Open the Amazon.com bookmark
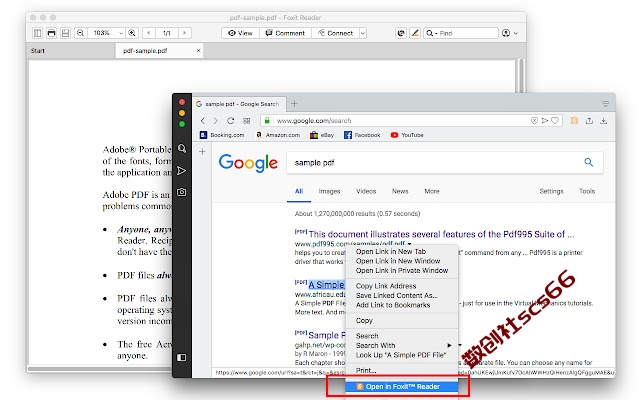The width and height of the screenshot is (640, 400). [x=278, y=135]
